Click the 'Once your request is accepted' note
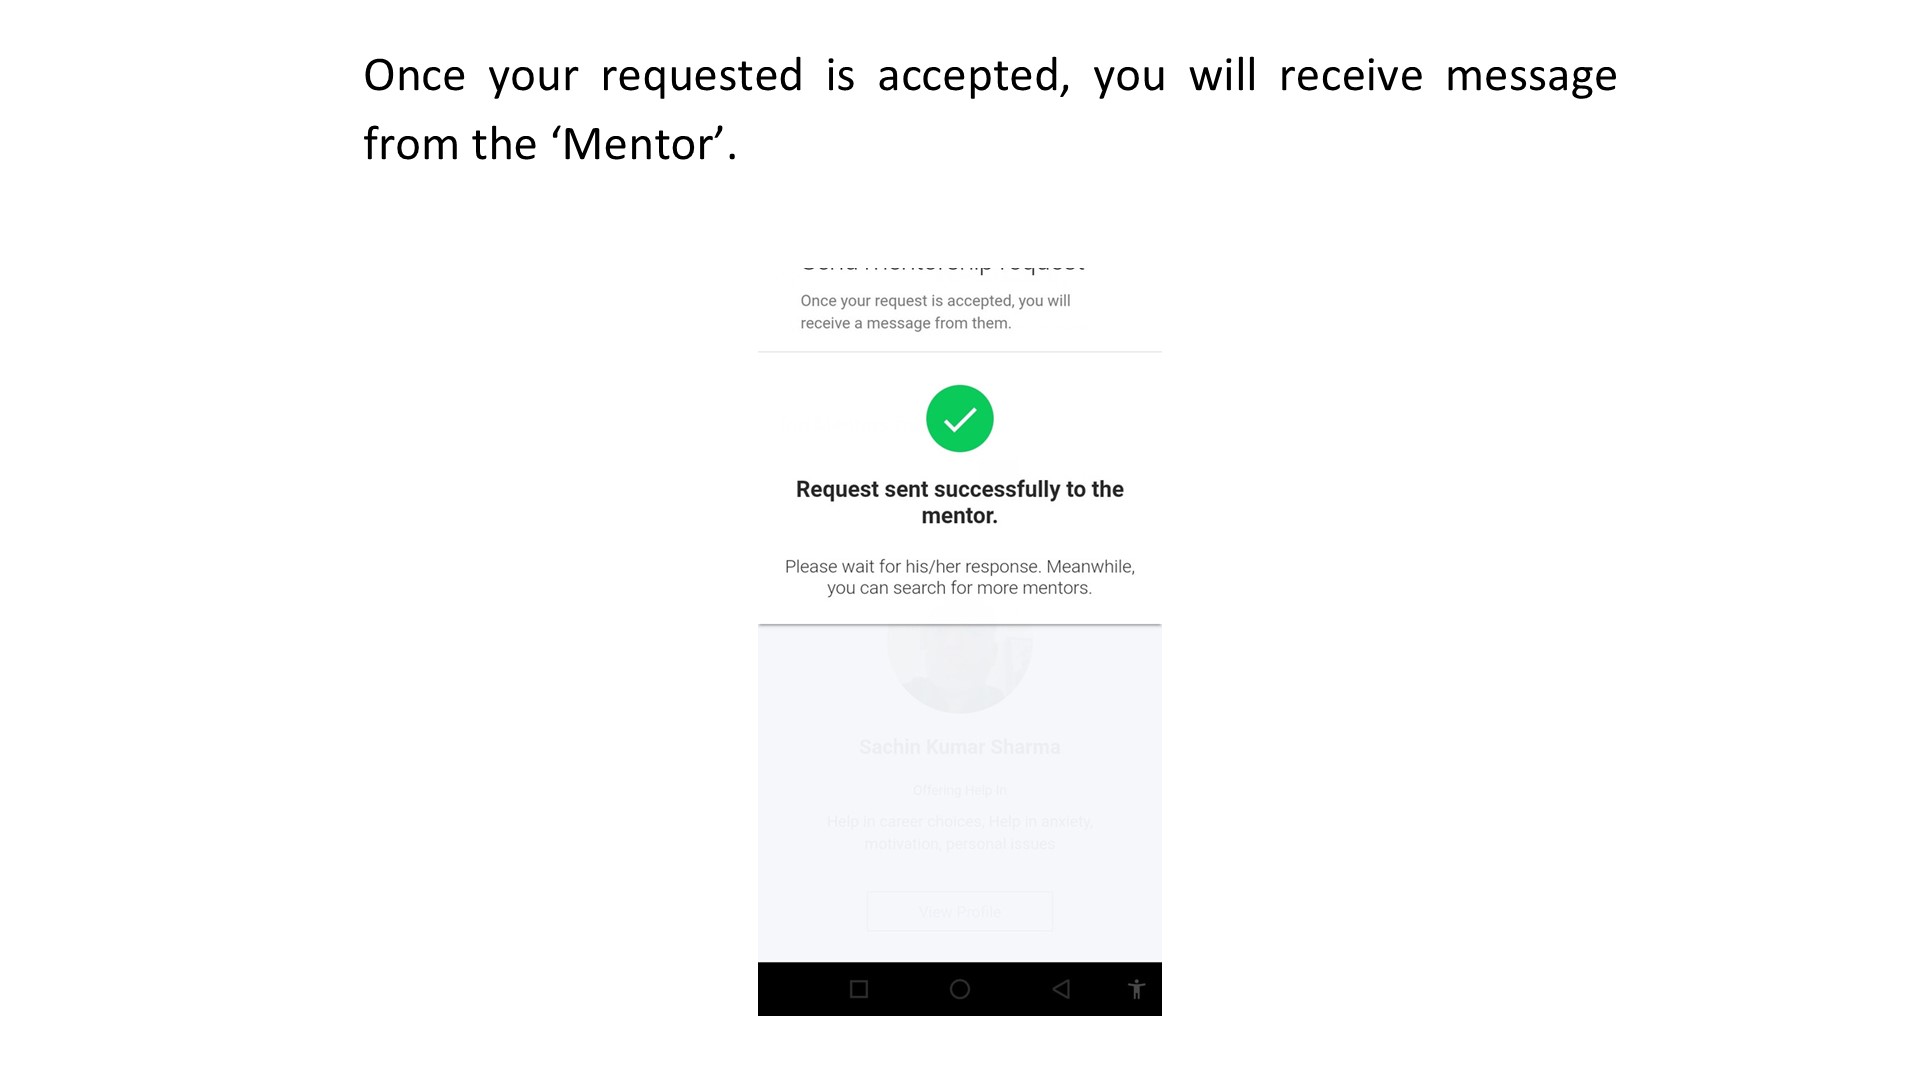Viewport: 1920px width, 1080px height. click(935, 311)
